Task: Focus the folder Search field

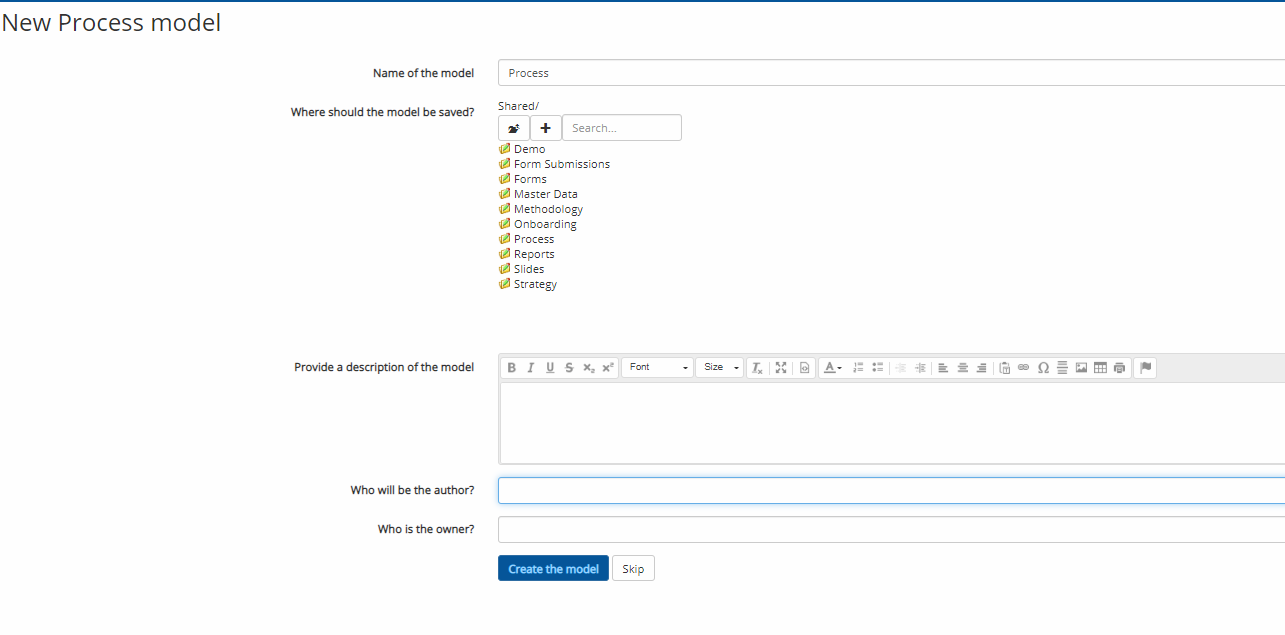Action: coord(621,128)
